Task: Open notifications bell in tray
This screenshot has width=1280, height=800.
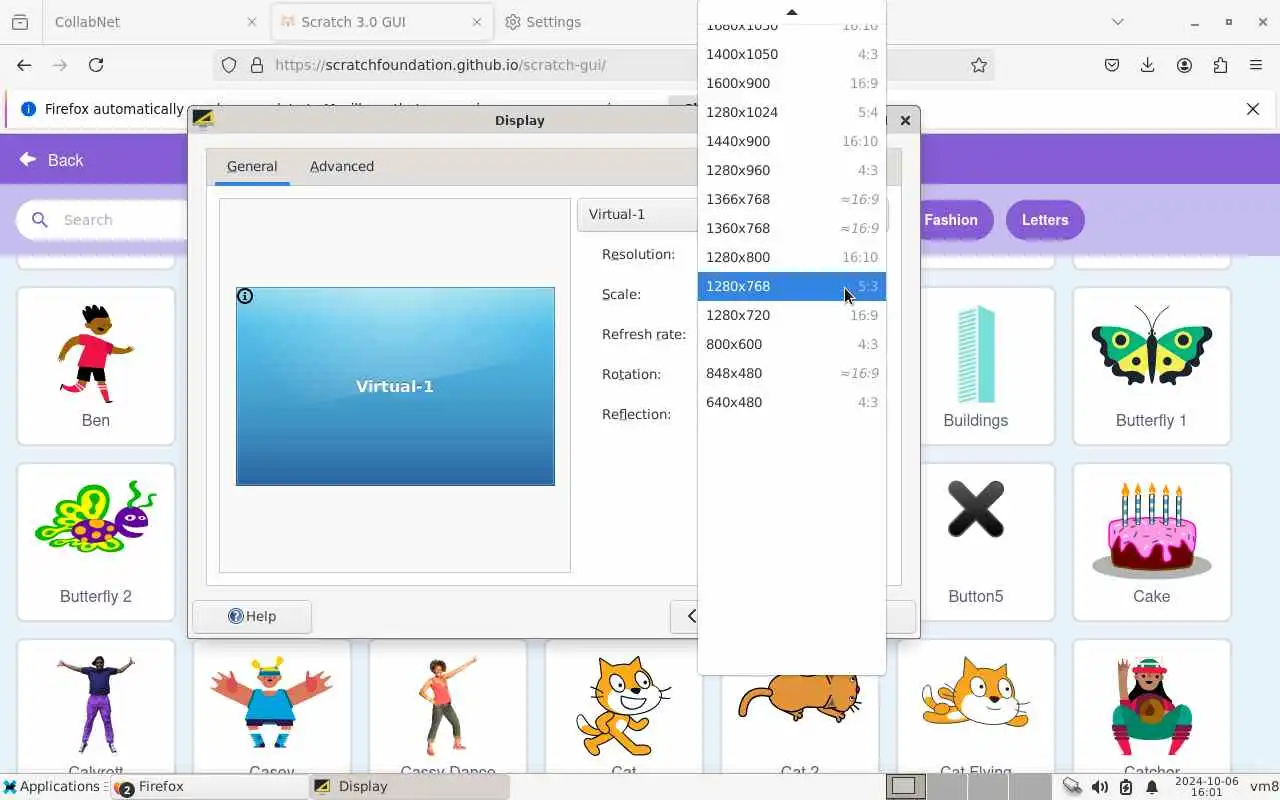Action: click(x=1152, y=787)
